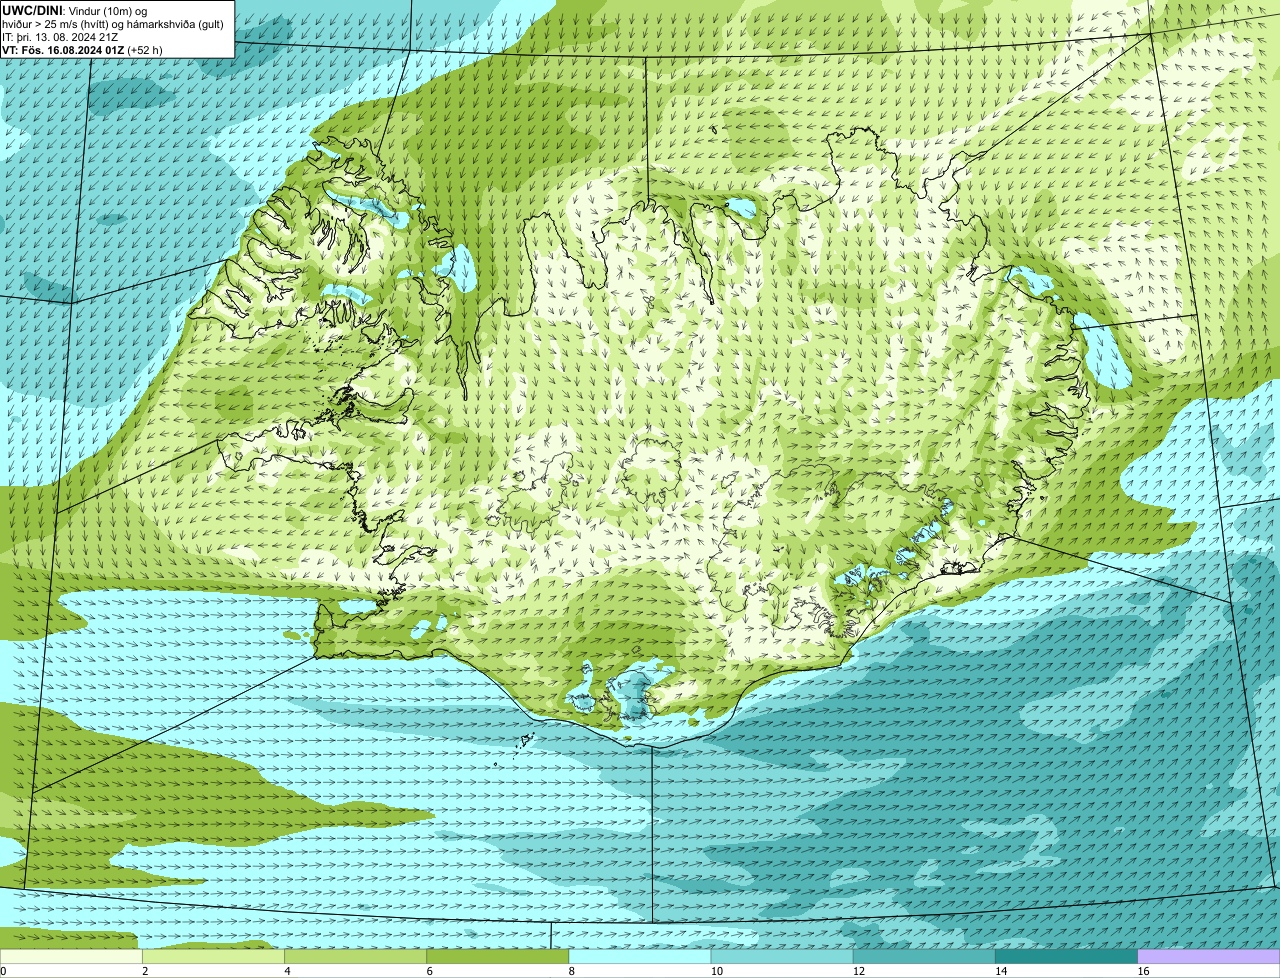Click the "16" label on the wind scale
Screen dimensions: 1280x978
click(1143, 971)
